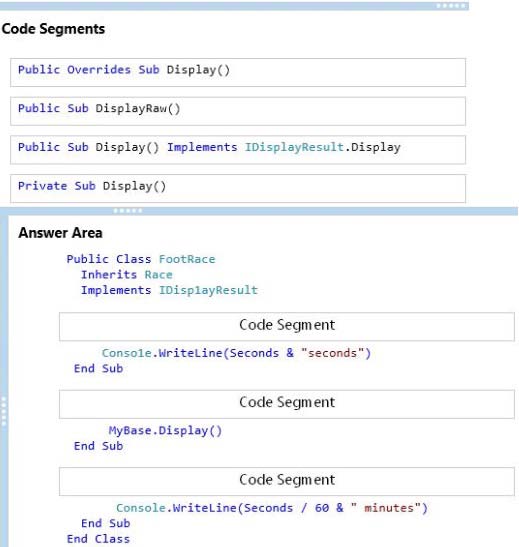Click the vertical grip dots on left edge

coord(4,411)
